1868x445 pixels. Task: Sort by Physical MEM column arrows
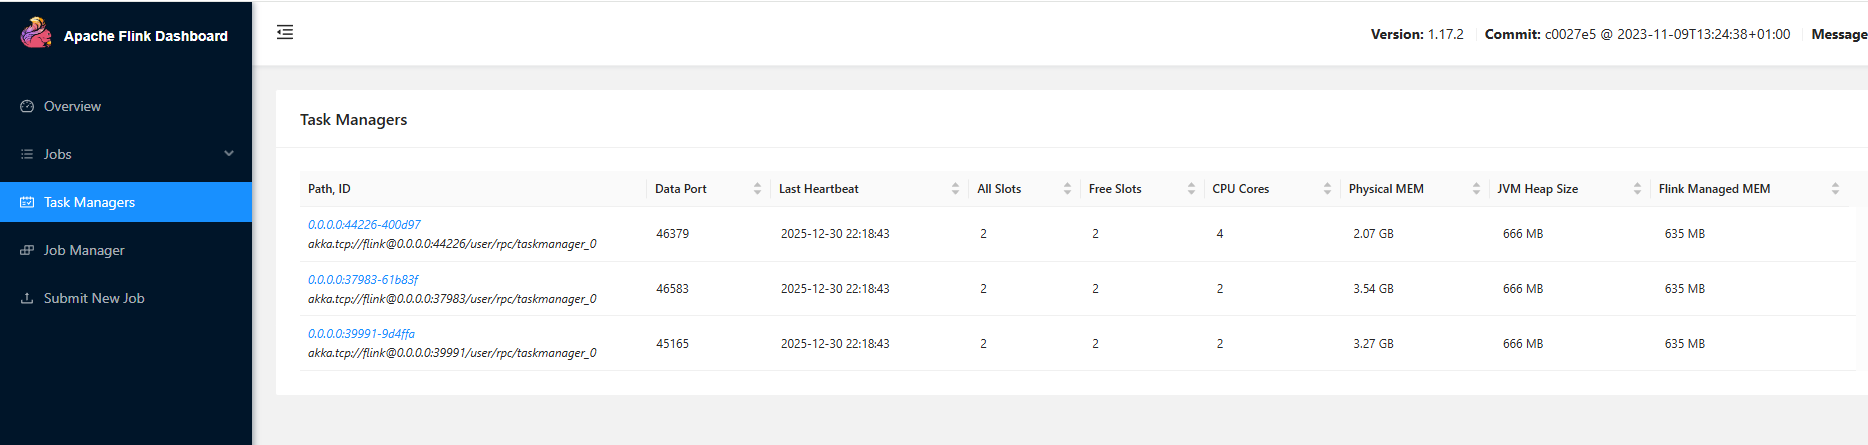point(1476,189)
